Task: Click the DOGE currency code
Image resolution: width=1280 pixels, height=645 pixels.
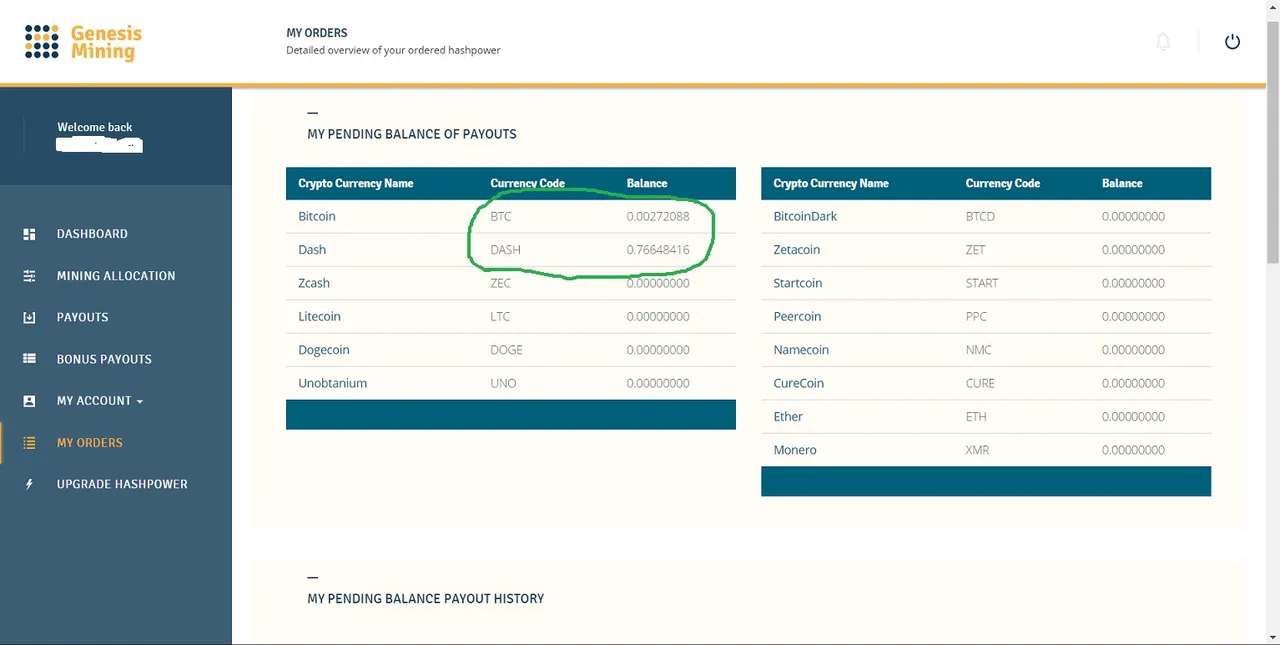Action: tap(506, 350)
